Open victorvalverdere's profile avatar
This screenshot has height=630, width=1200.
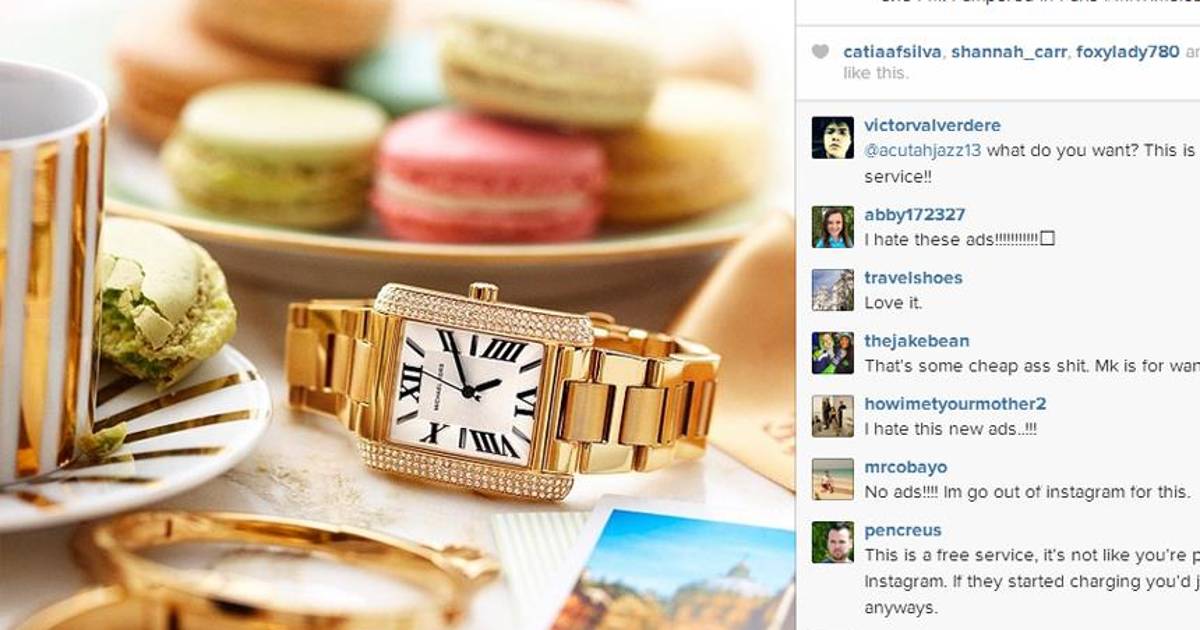[x=832, y=138]
